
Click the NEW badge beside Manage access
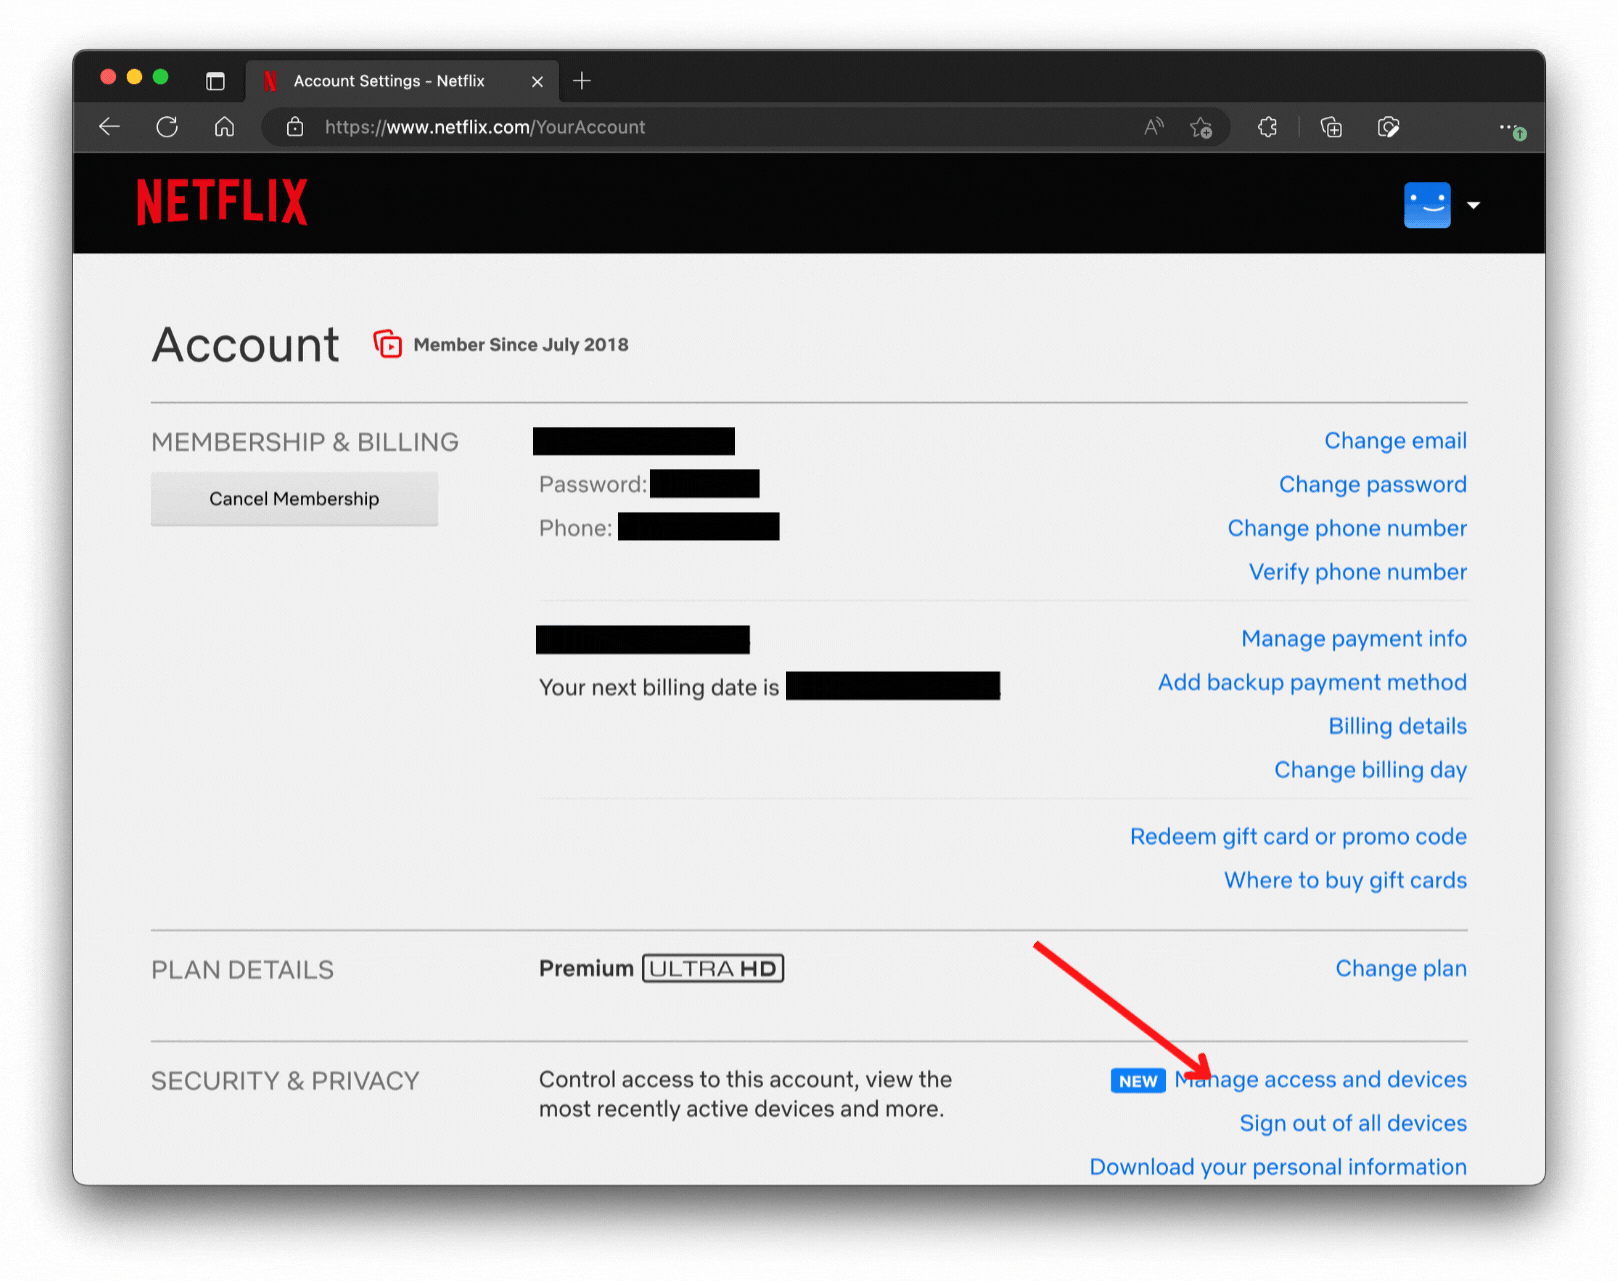[x=1138, y=1081]
